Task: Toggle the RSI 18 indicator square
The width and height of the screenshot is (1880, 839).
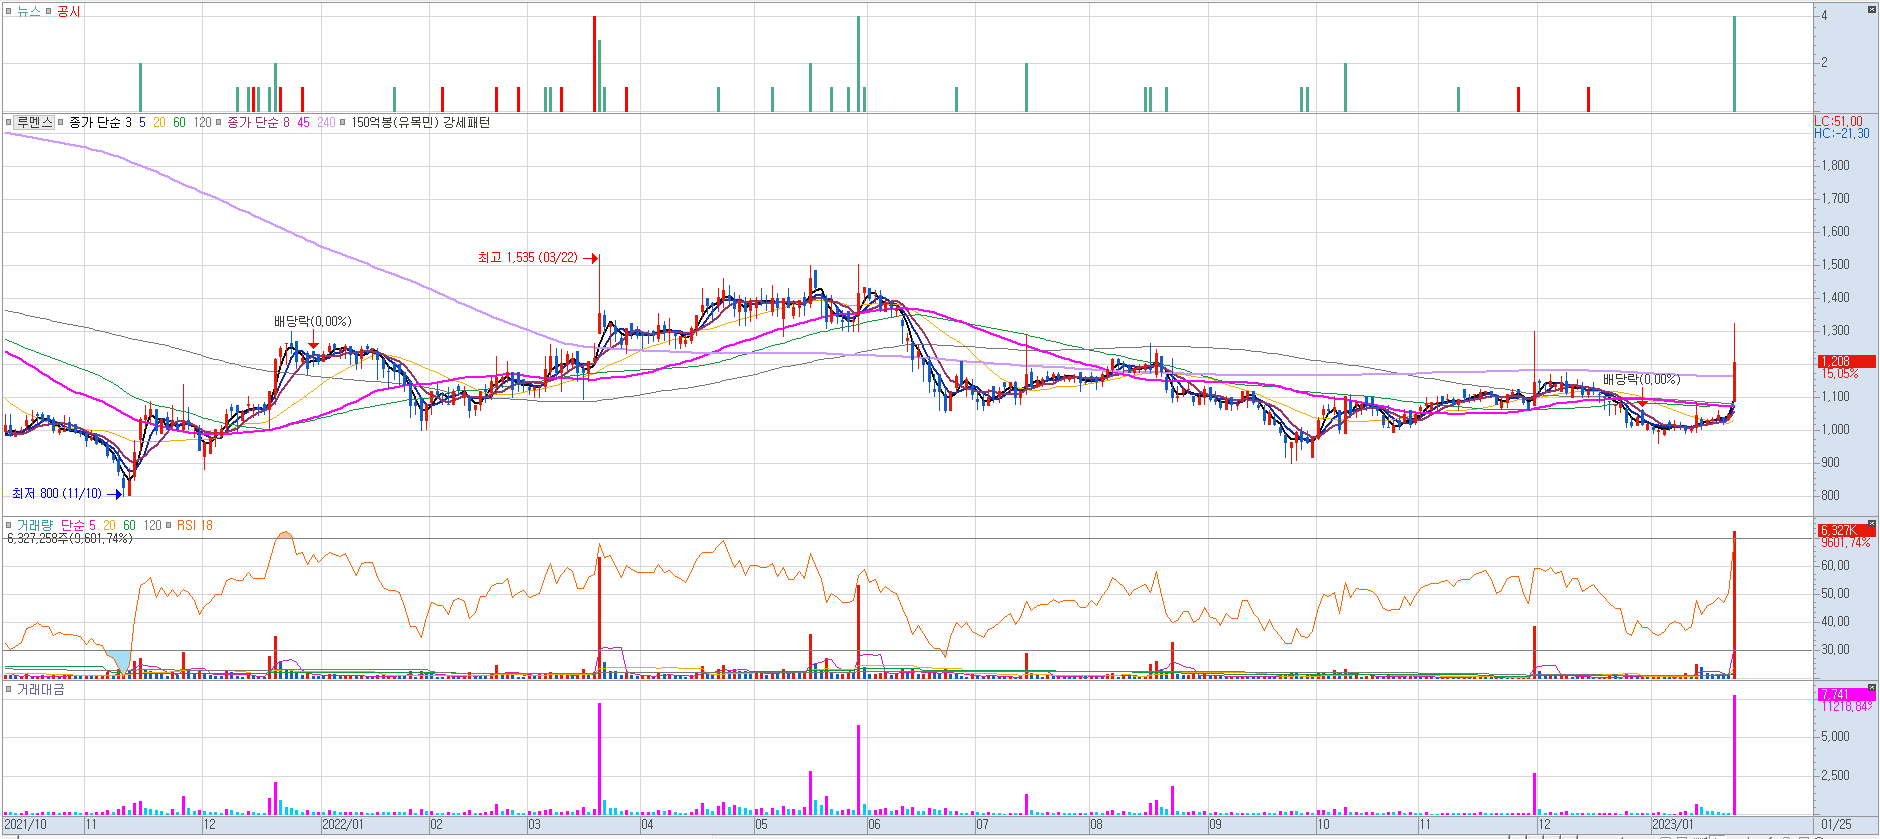Action: [x=169, y=525]
